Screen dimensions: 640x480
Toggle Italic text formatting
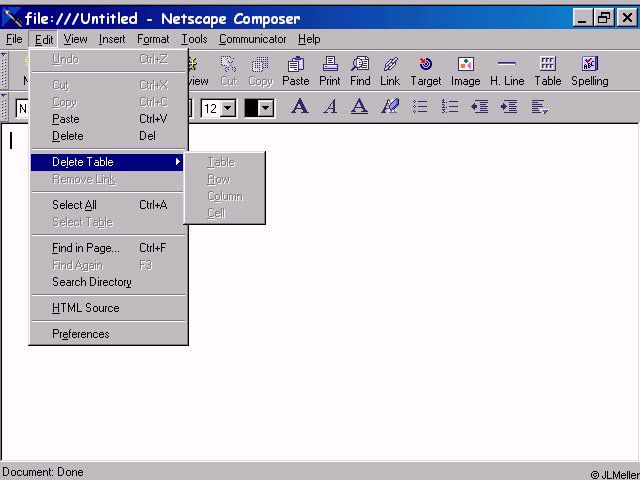tap(330, 107)
